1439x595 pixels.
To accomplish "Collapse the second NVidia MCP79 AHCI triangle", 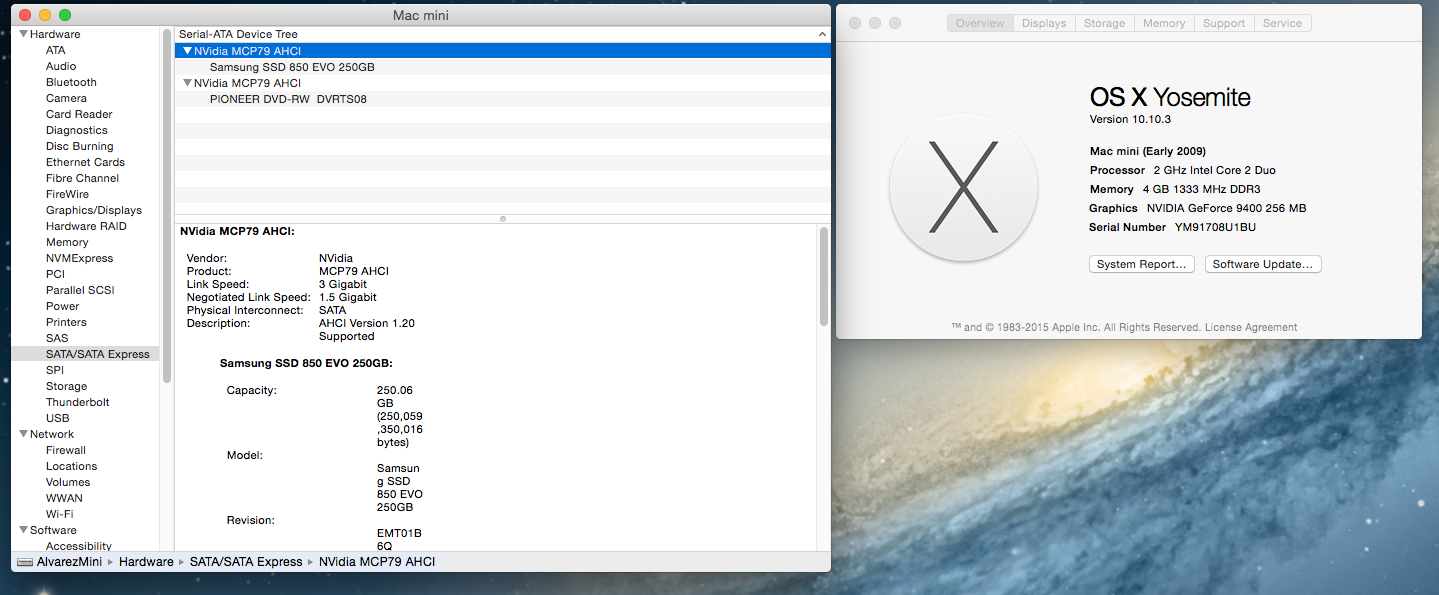I will (x=187, y=82).
